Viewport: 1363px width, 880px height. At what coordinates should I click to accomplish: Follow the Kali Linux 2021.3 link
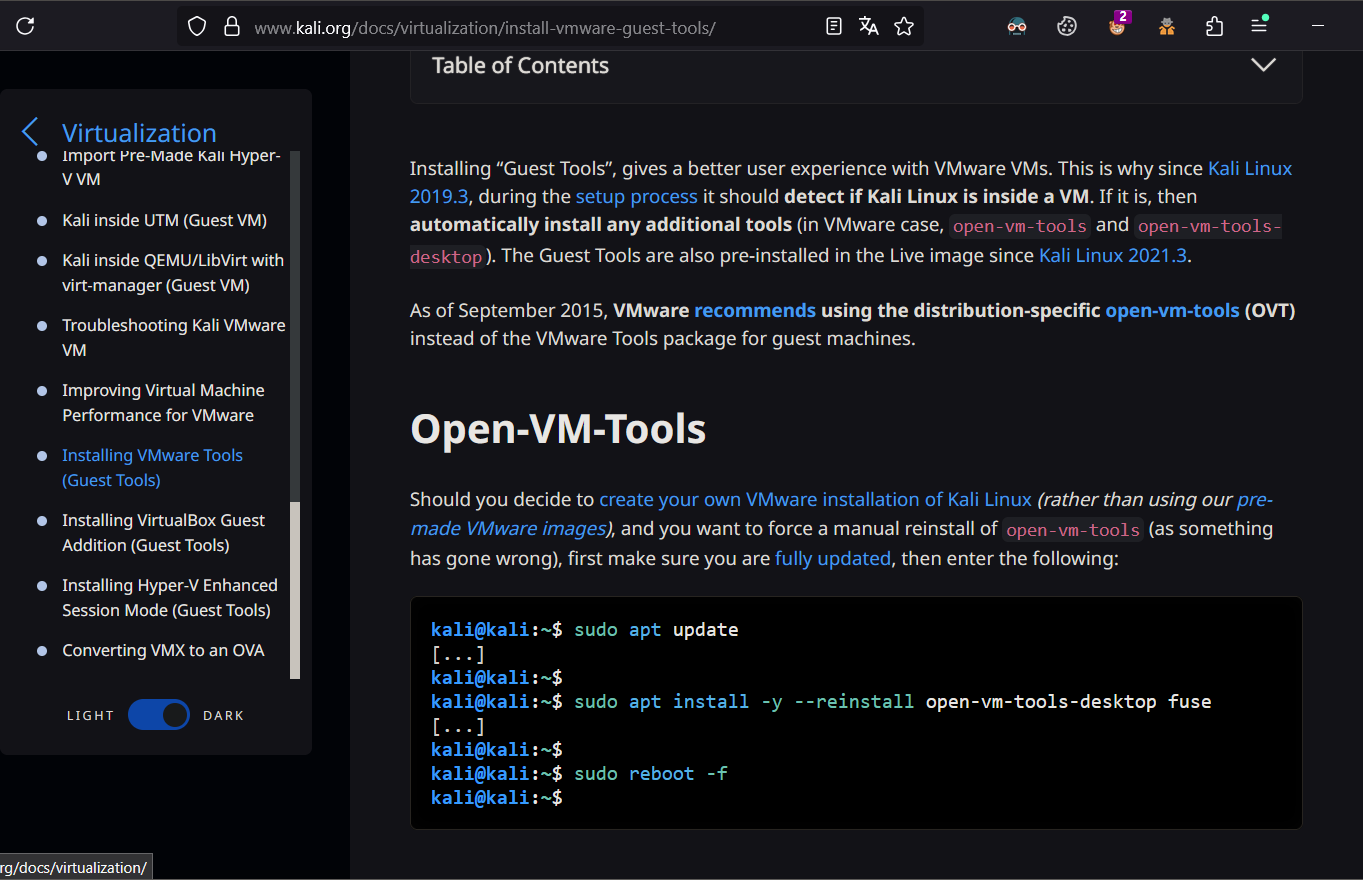[x=1112, y=255]
